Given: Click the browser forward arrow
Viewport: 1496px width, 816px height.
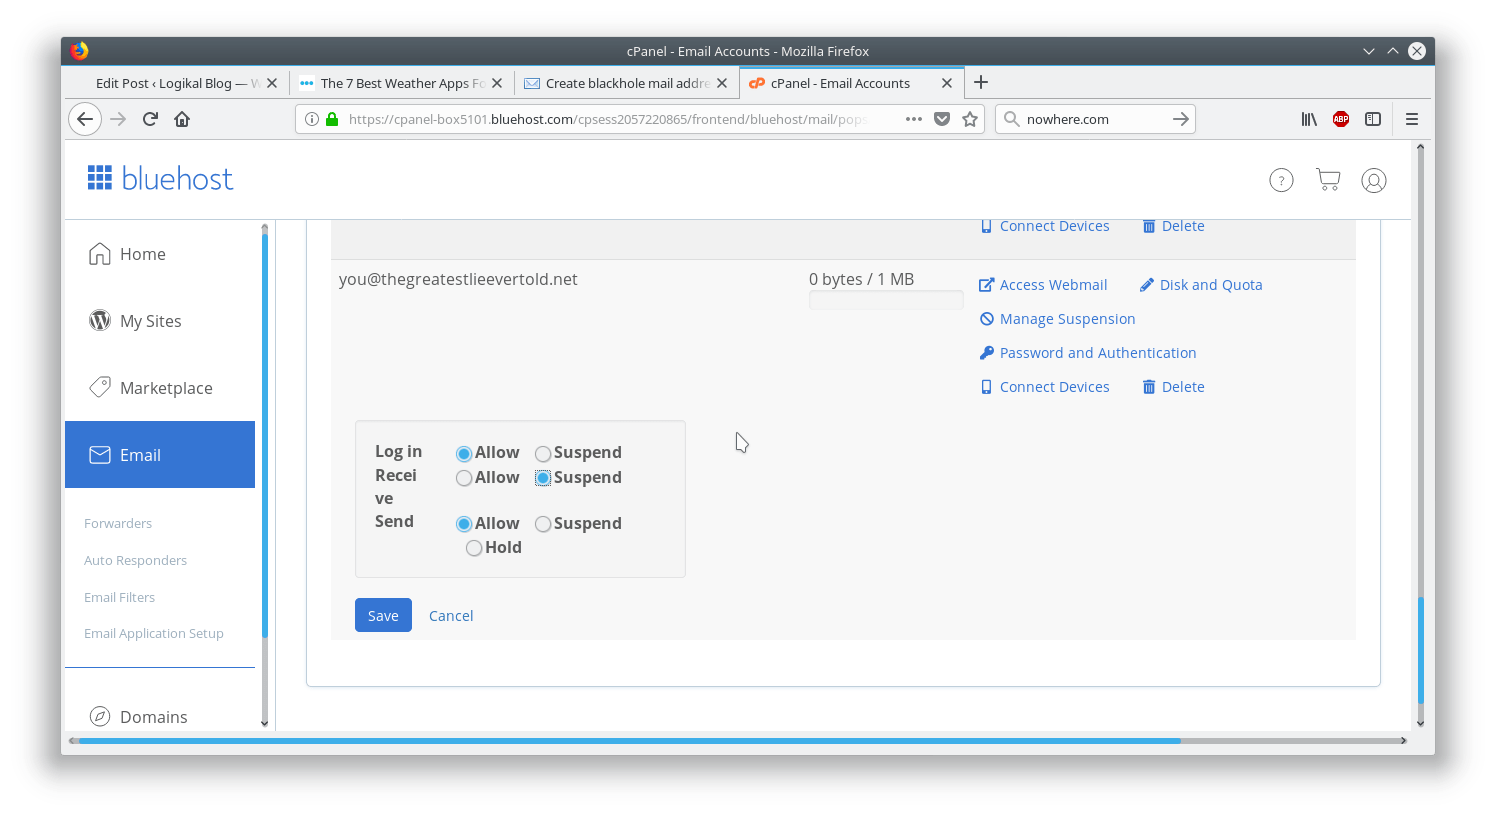Looking at the screenshot, I should (x=118, y=119).
